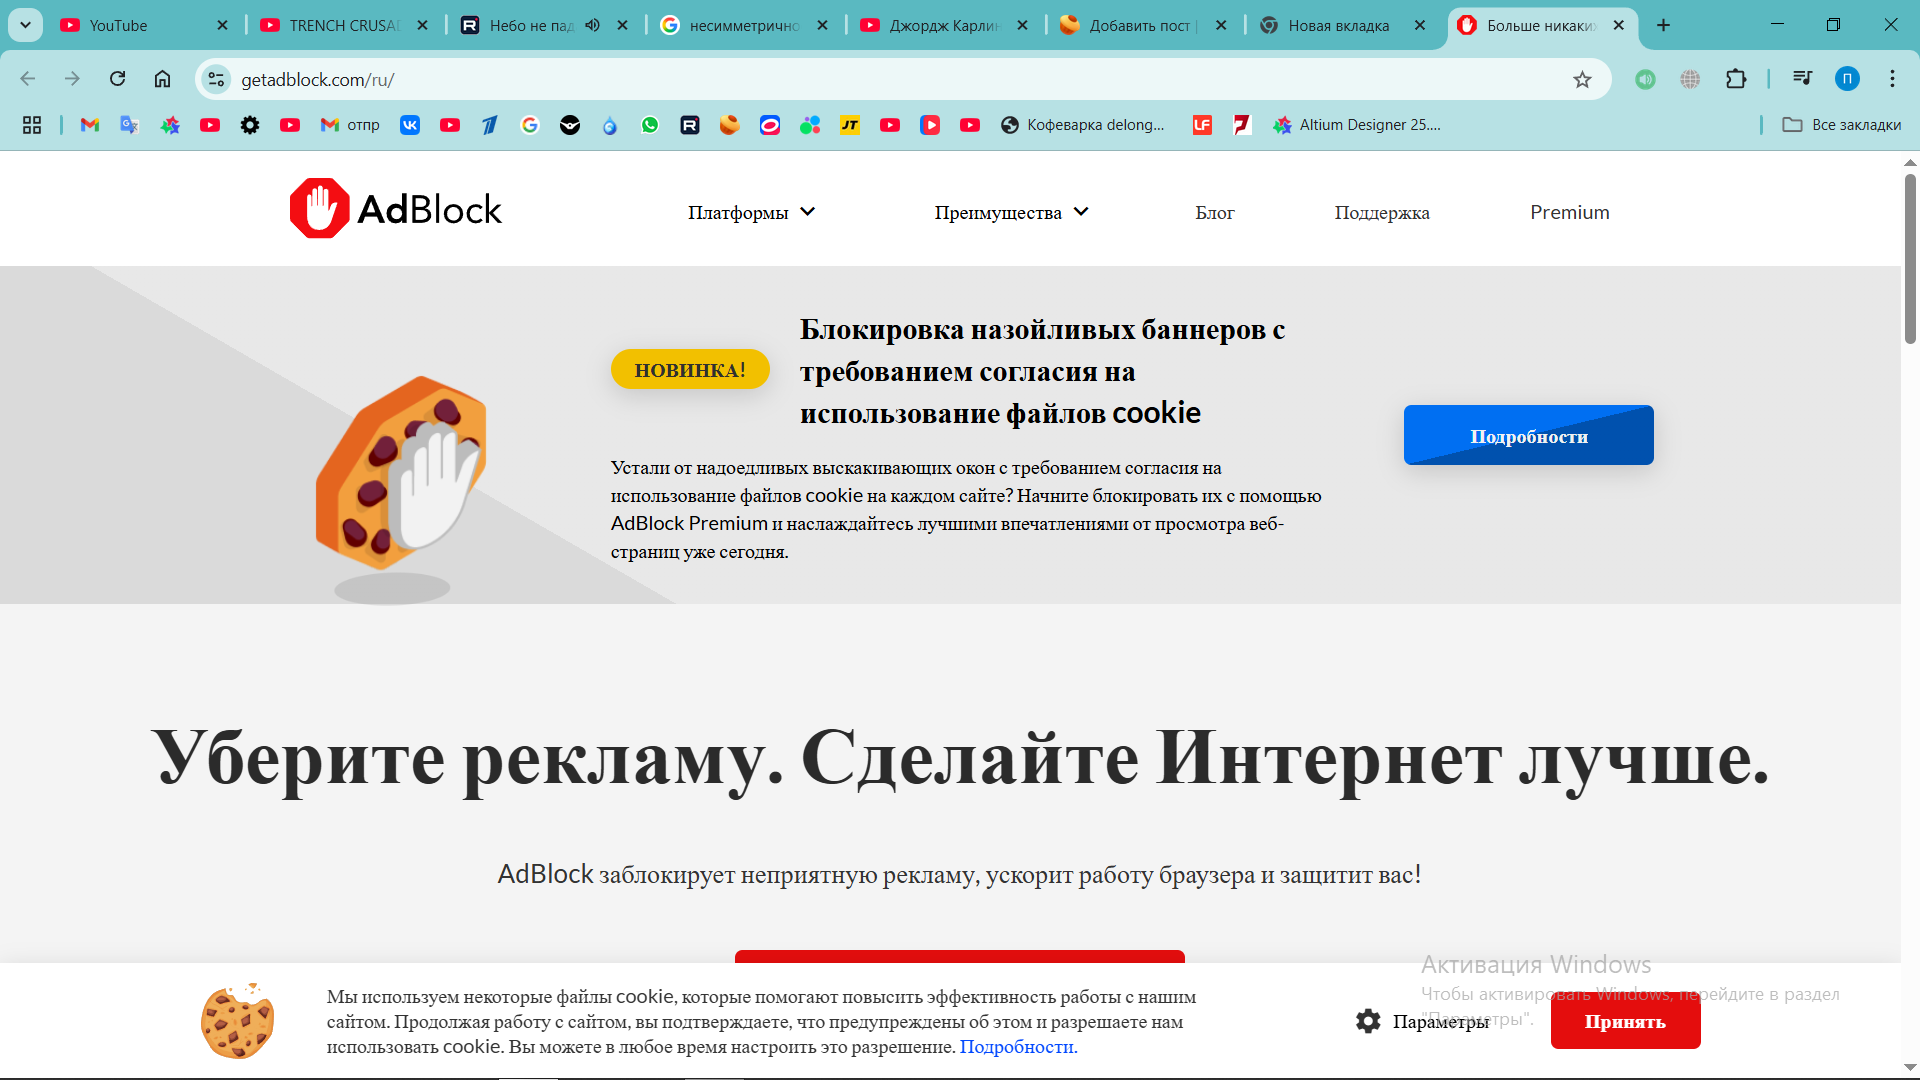
Task: Click the blue Подробности button
Action: point(1529,435)
